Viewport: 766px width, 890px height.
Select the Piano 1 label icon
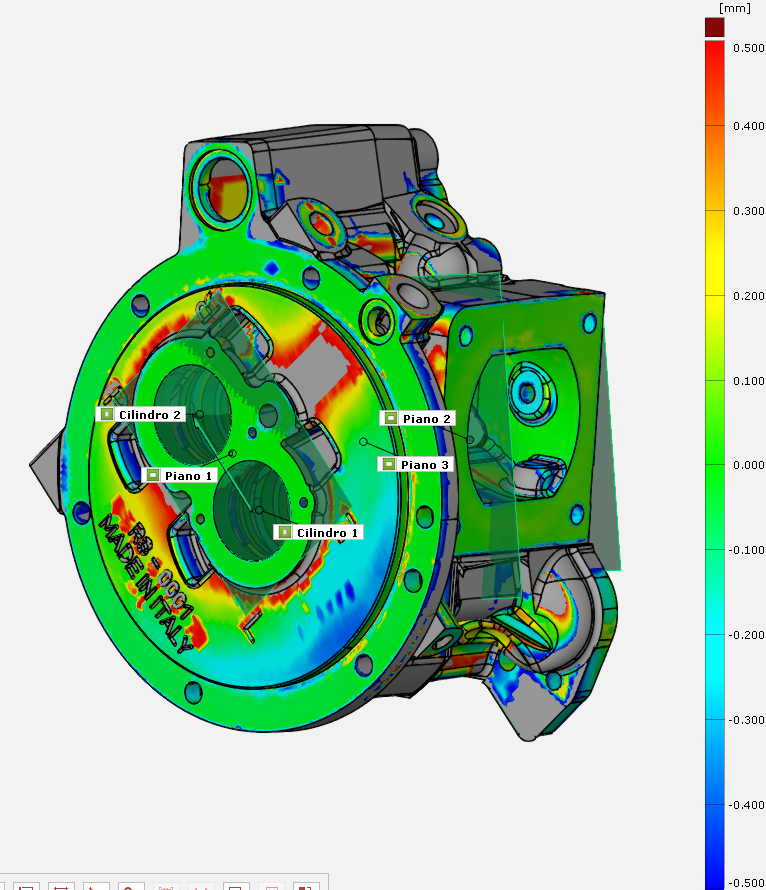point(153,475)
